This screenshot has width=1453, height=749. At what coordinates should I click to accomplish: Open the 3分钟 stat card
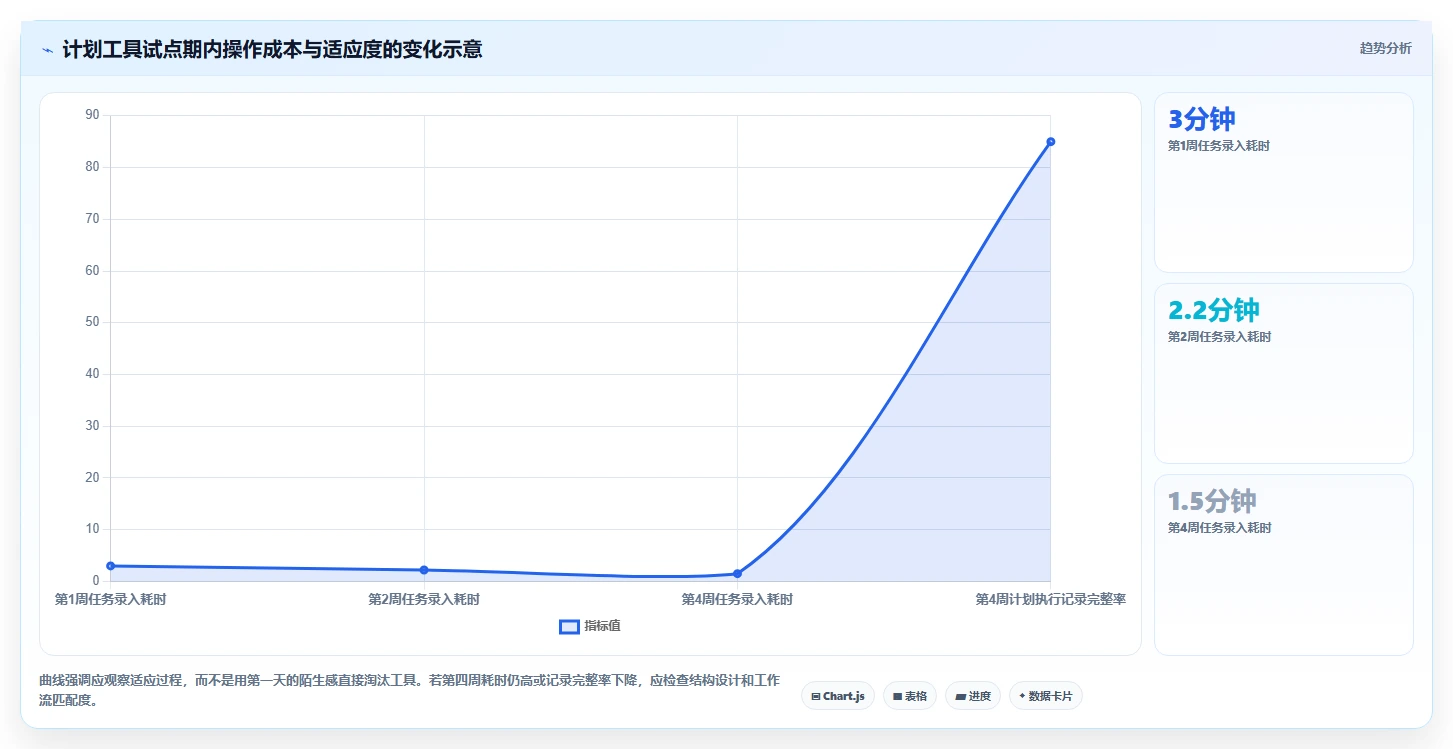(1284, 183)
